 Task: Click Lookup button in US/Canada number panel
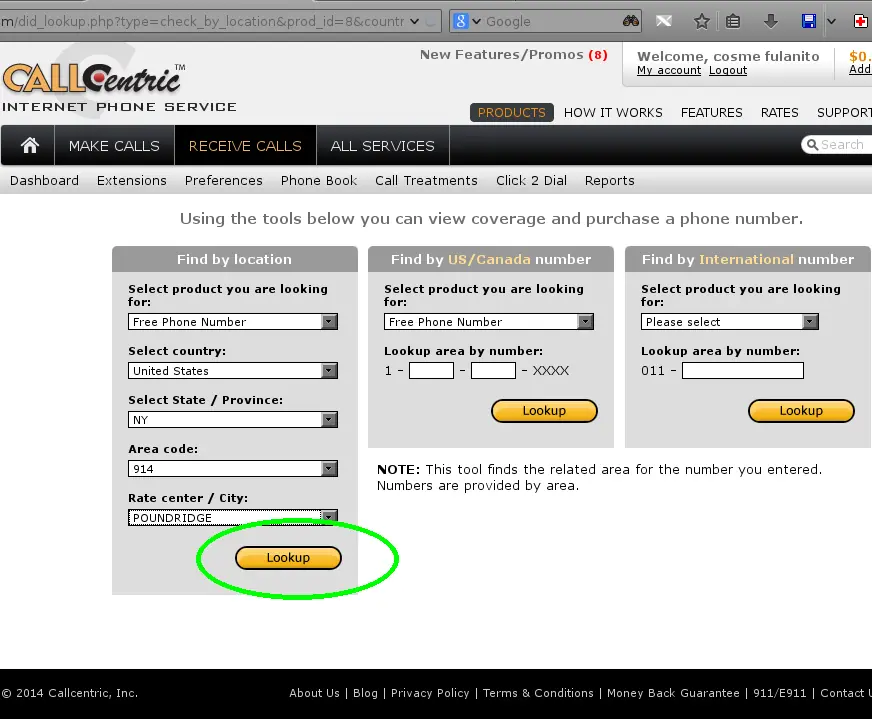pyautogui.click(x=544, y=411)
